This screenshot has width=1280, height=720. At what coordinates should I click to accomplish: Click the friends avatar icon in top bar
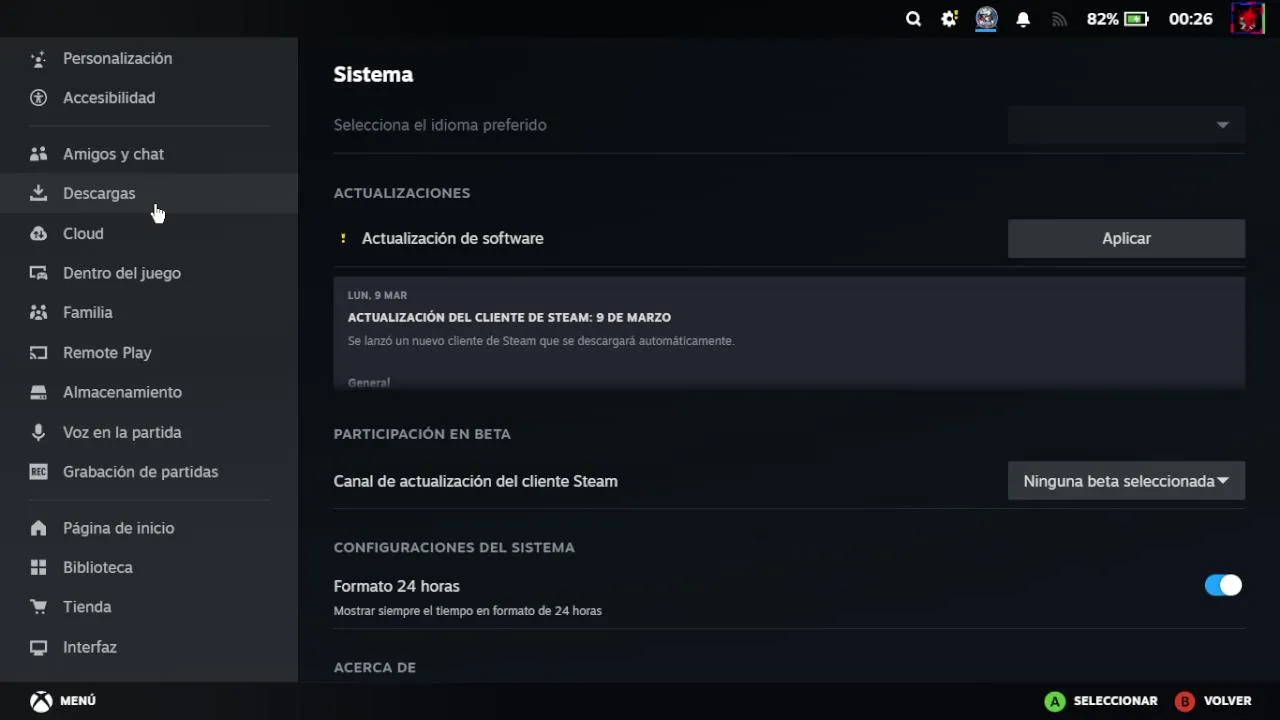[987, 19]
